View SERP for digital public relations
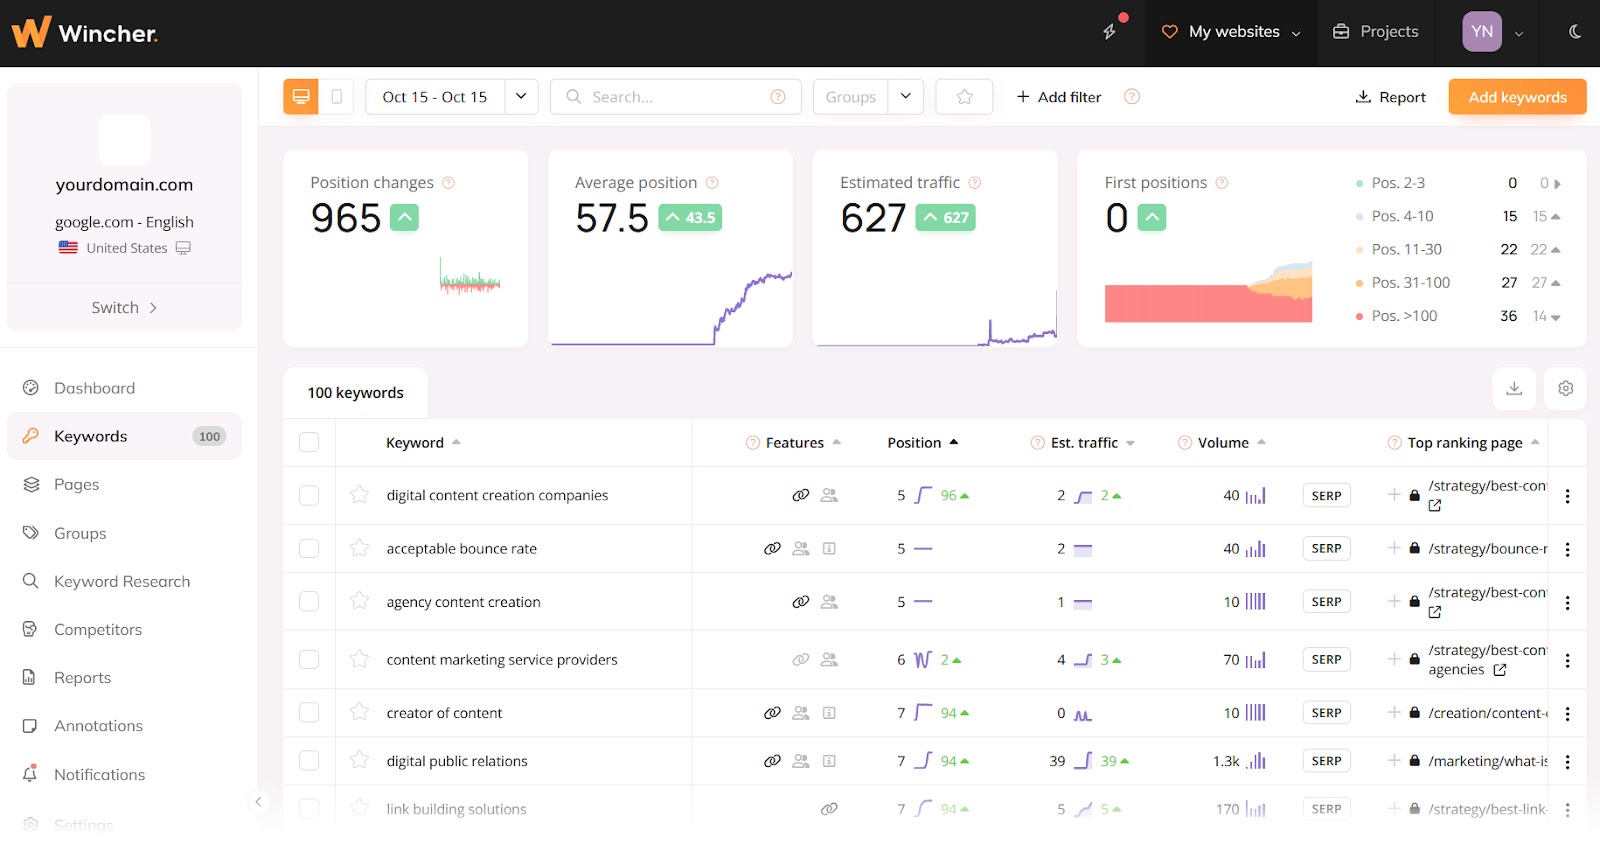Screen dimensions: 1600x851 (x=1326, y=761)
